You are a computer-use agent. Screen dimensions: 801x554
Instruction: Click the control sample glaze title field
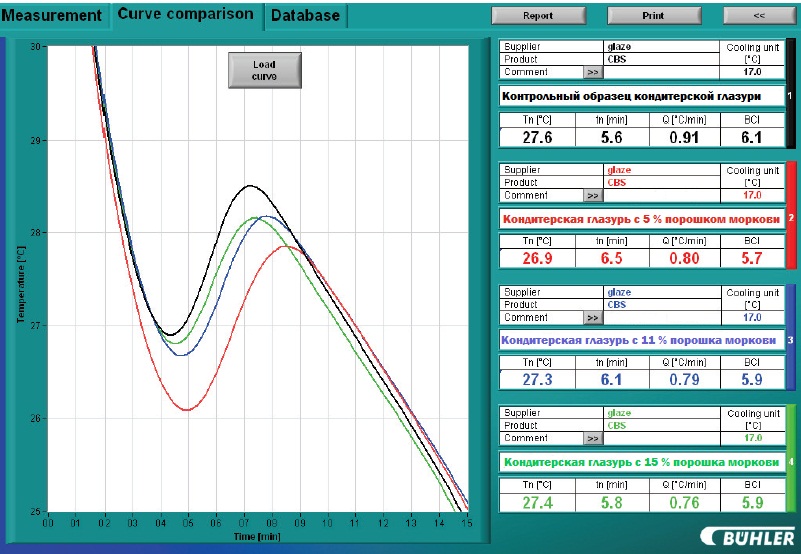tap(641, 96)
